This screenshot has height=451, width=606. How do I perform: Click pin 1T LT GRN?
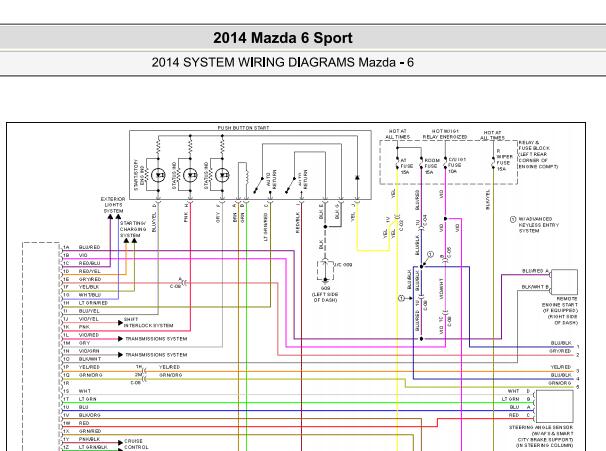tap(79, 399)
